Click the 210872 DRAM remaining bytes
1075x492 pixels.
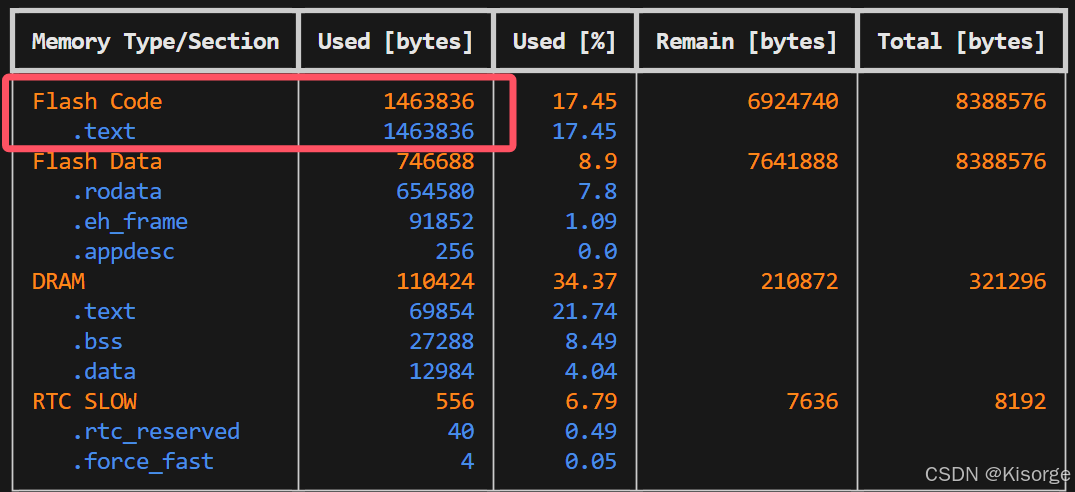click(799, 281)
